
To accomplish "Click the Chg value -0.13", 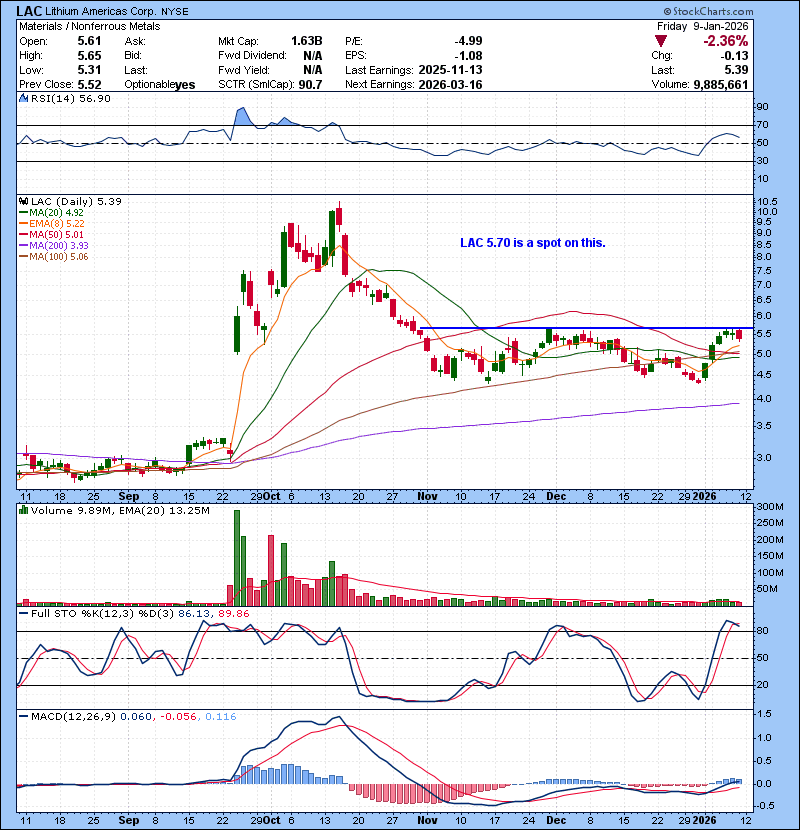I will pos(734,56).
